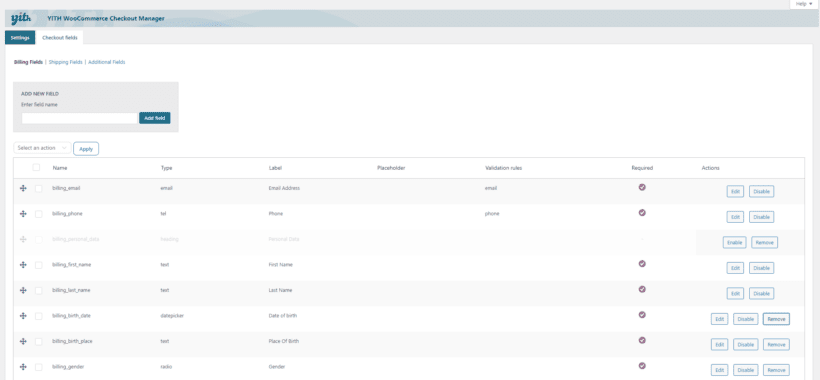Click the required checkmark for billing_email
The height and width of the screenshot is (380, 820).
[x=642, y=187]
